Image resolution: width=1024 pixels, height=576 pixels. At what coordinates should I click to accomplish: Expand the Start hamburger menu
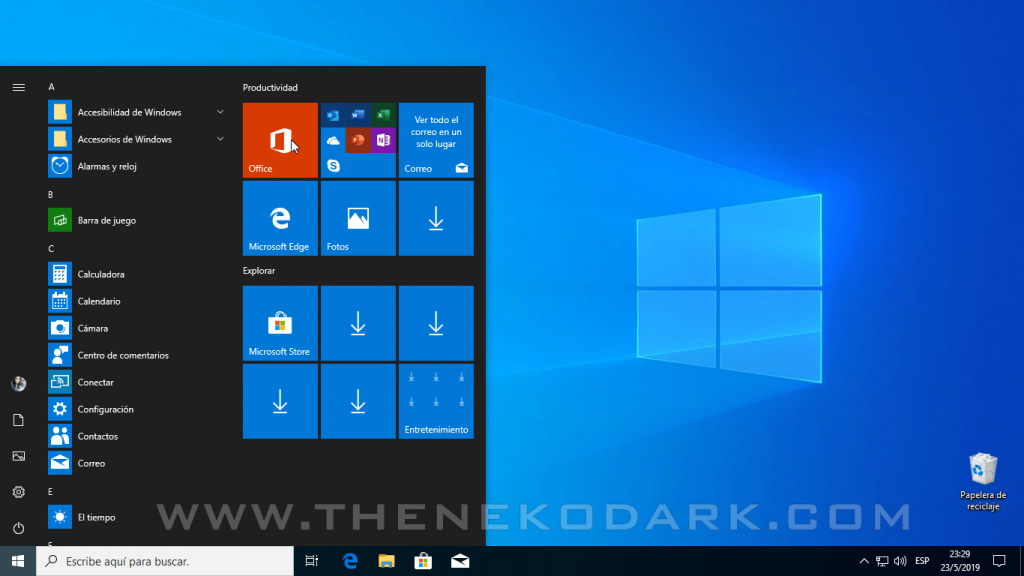tap(18, 88)
